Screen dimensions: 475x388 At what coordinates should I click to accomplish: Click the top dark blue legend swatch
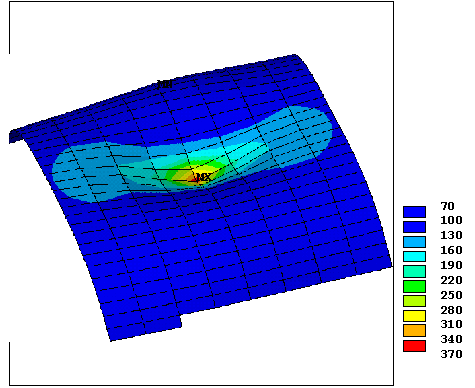point(414,212)
